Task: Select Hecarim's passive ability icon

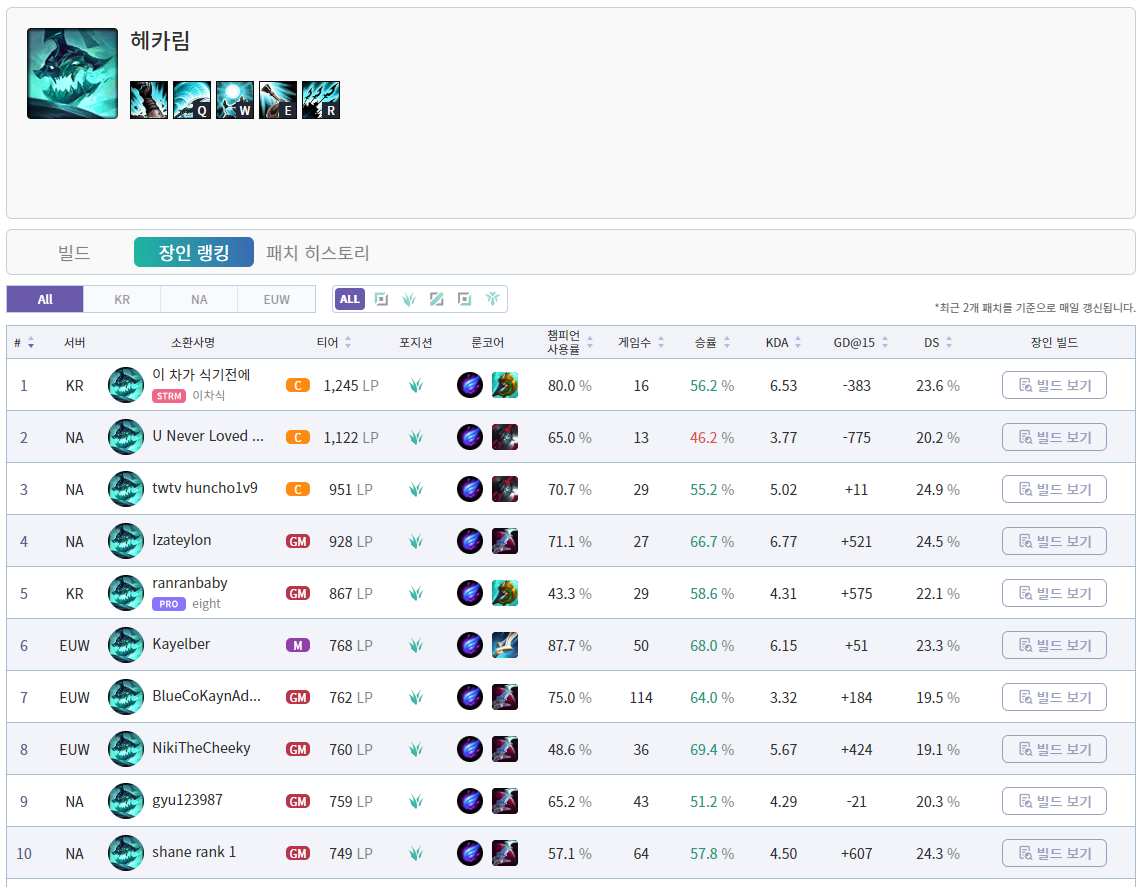Action: click(149, 100)
